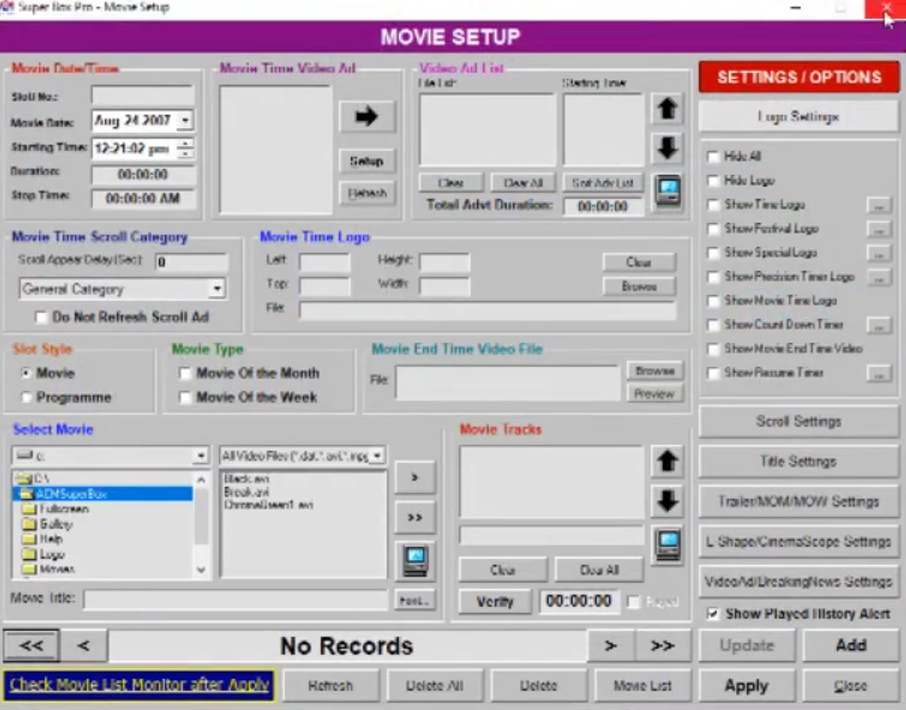Select the Gallery folder in the tree
906x710 pixels.
point(56,524)
